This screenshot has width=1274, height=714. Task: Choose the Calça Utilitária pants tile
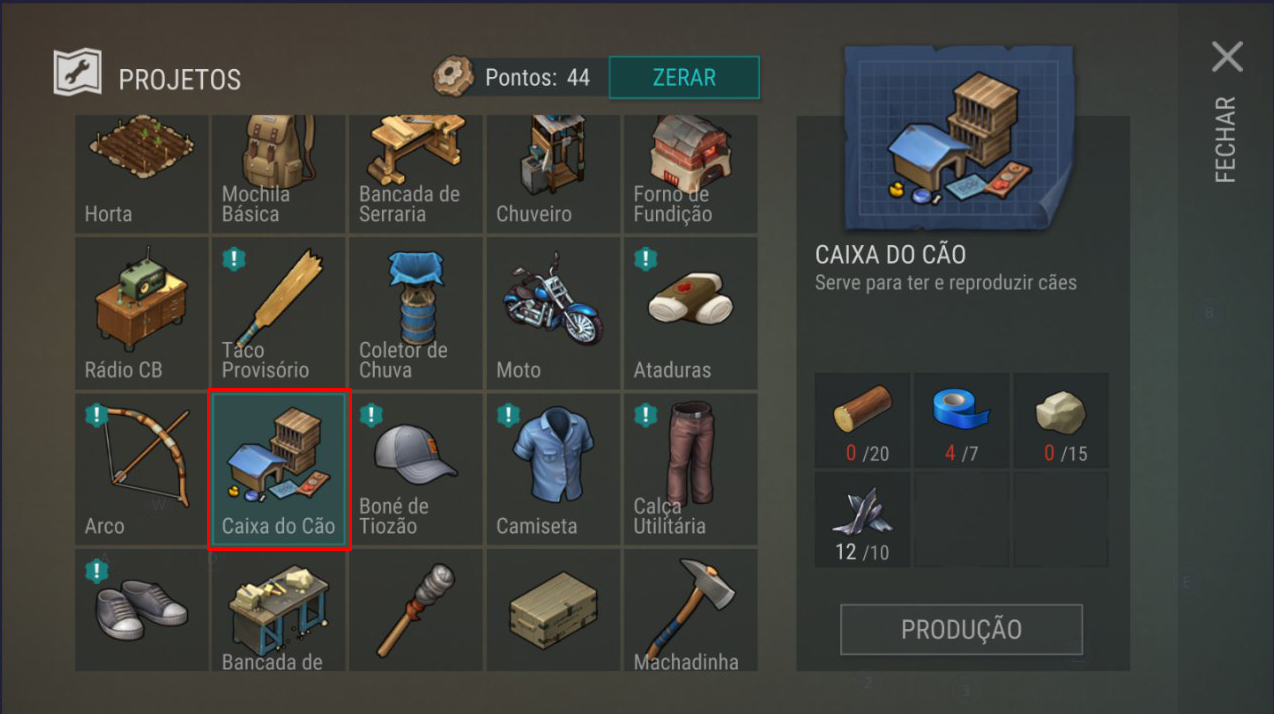point(690,468)
